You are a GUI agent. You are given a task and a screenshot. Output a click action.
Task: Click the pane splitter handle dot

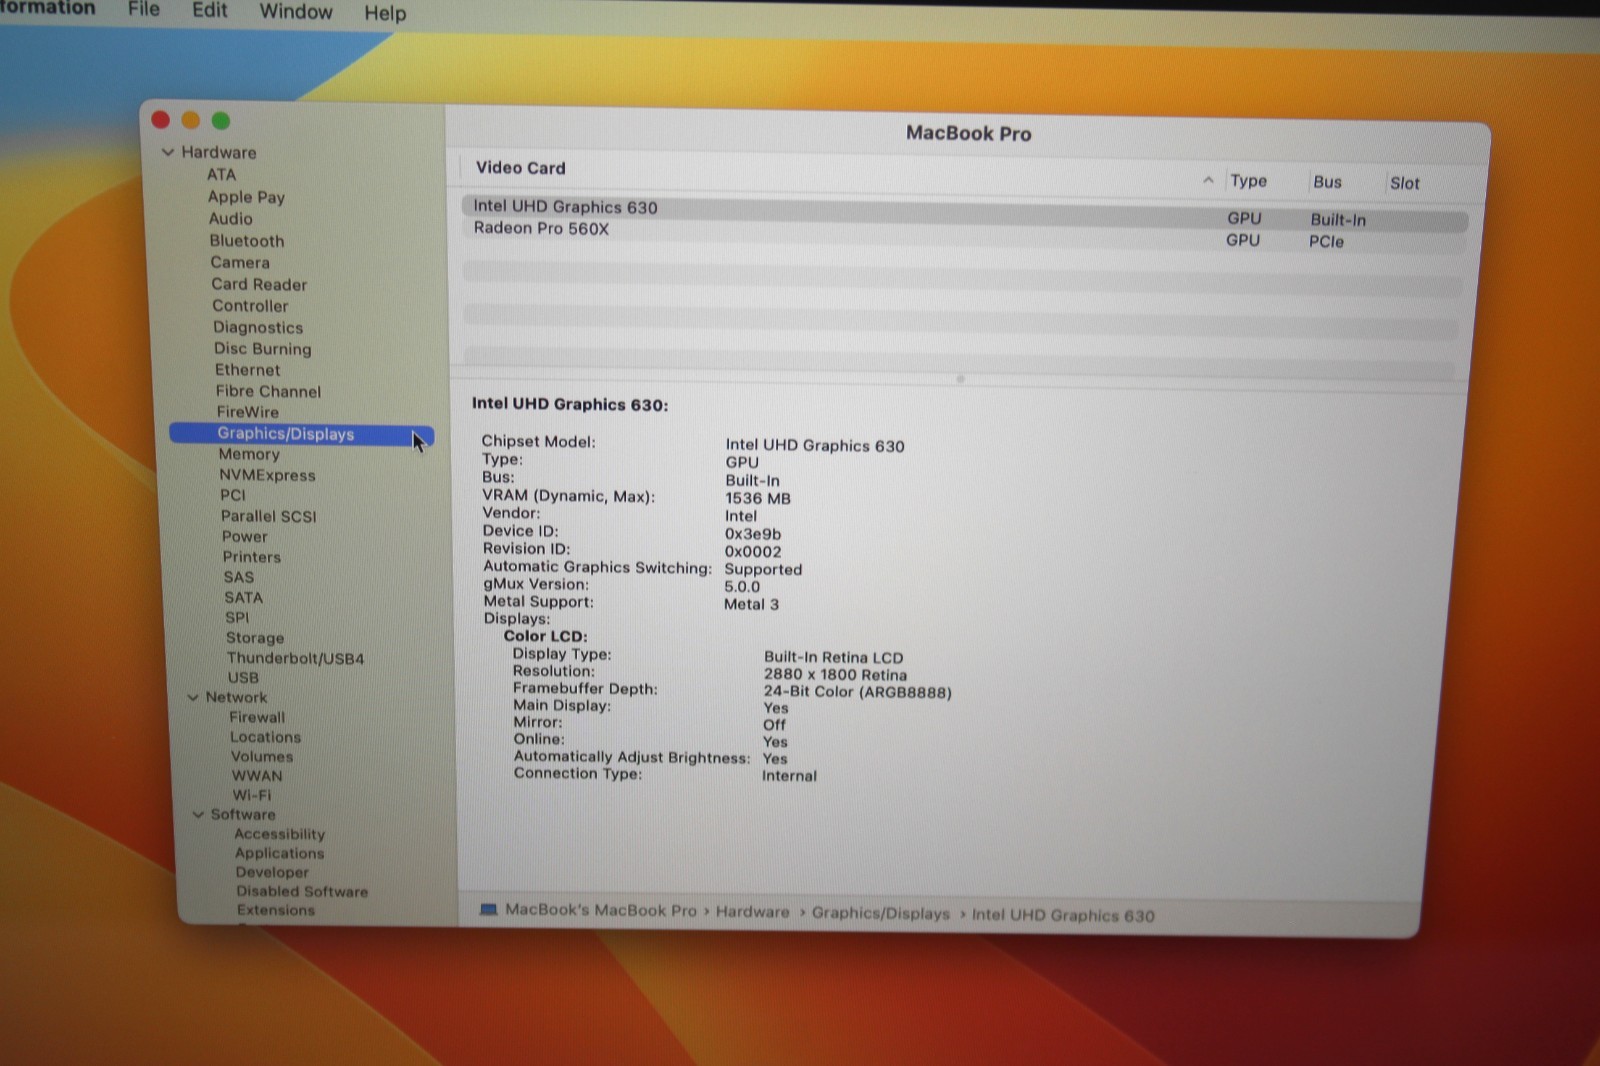(960, 379)
